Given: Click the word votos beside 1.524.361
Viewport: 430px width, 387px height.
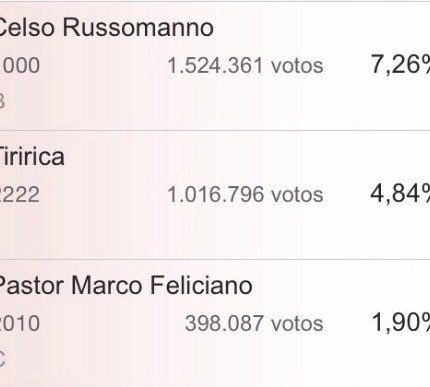Looking at the screenshot, I should coord(297,65).
